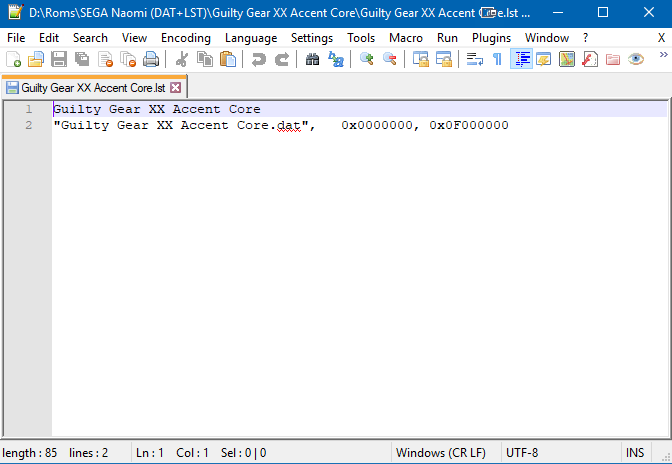
Task: Open the Replace toolbar icon
Action: (336, 59)
